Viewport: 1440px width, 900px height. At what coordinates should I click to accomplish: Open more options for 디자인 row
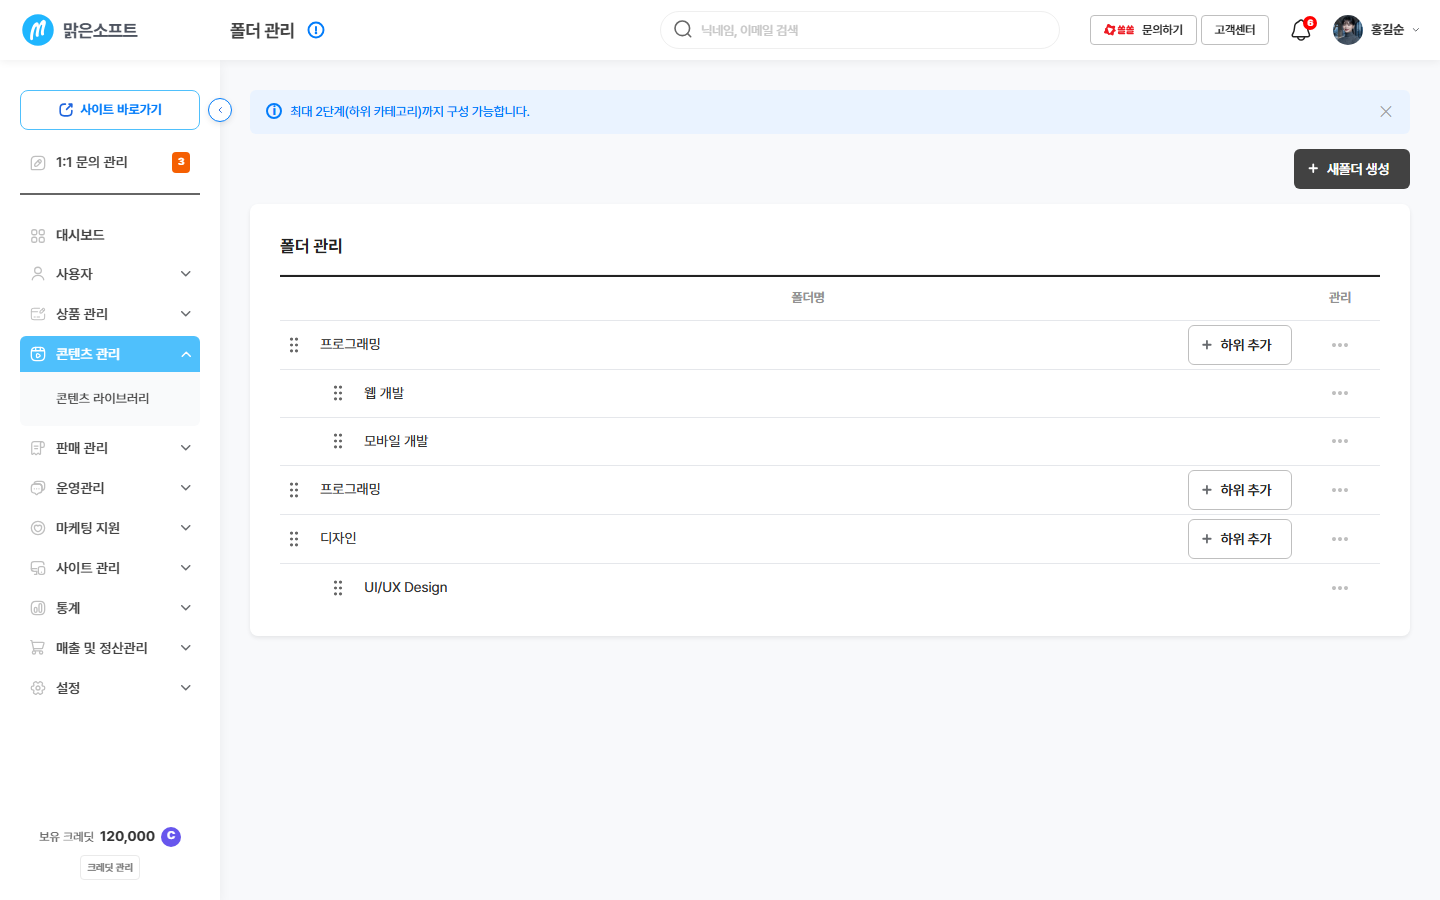tap(1340, 539)
